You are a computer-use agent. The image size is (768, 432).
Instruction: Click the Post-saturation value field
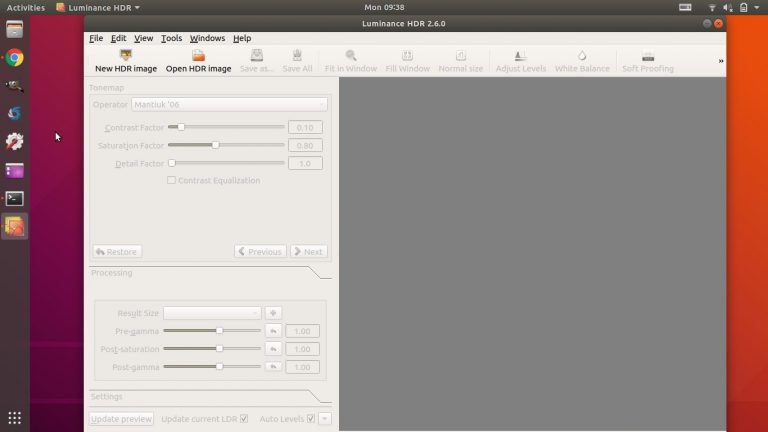[302, 349]
